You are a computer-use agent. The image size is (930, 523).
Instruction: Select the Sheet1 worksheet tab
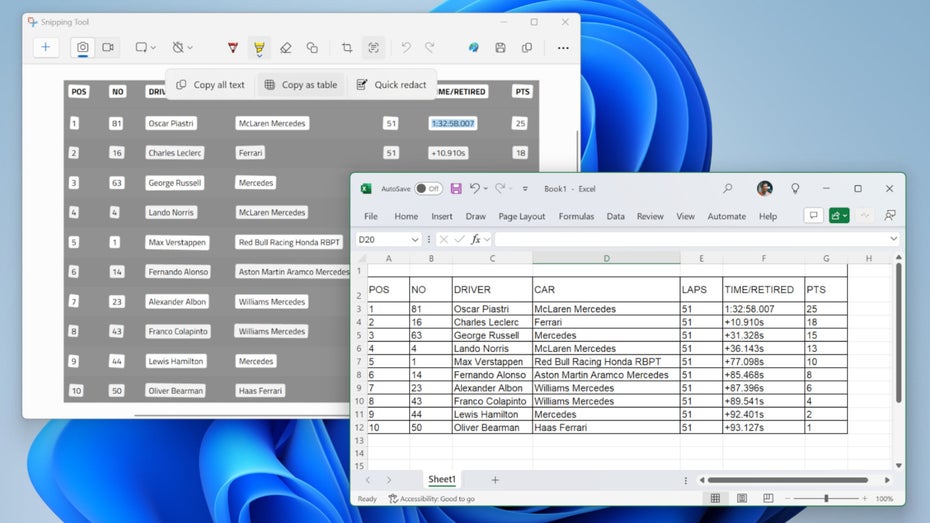point(442,480)
